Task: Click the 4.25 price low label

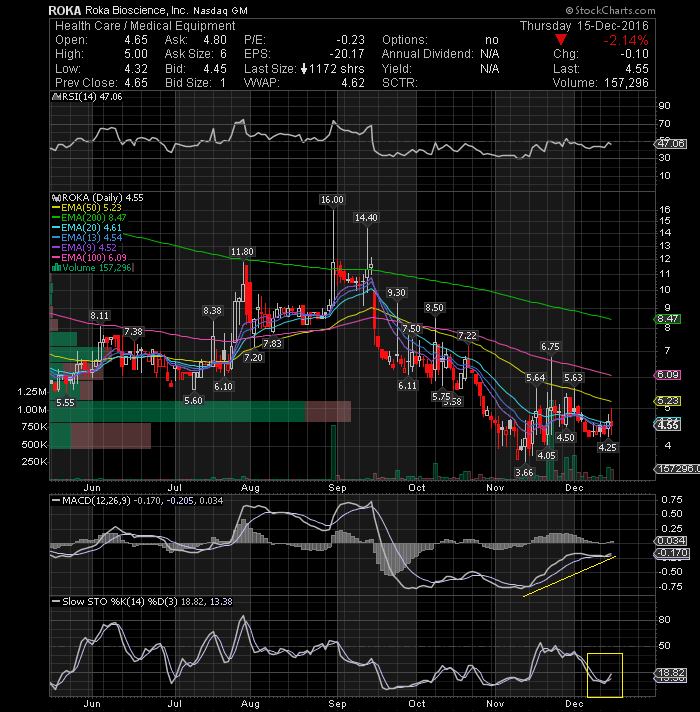Action: click(x=607, y=447)
